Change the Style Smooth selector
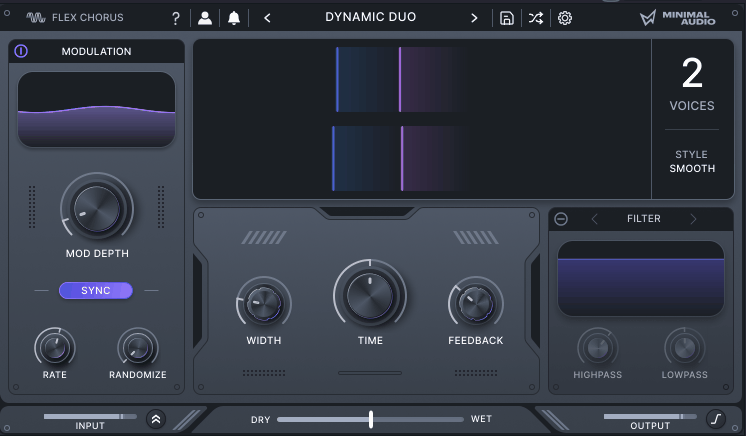This screenshot has height=436, width=746. pos(692,161)
